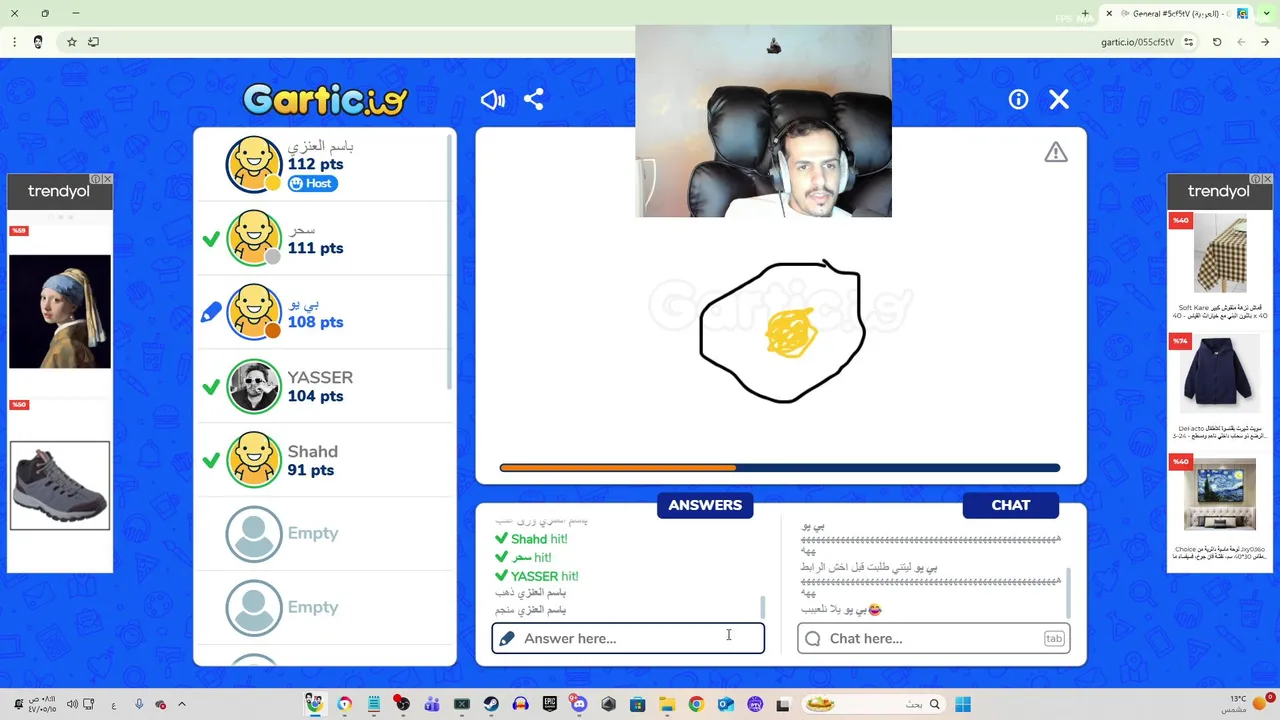Viewport: 1280px width, 720px height.
Task: Click YASSER's avatar photo
Action: [254, 386]
